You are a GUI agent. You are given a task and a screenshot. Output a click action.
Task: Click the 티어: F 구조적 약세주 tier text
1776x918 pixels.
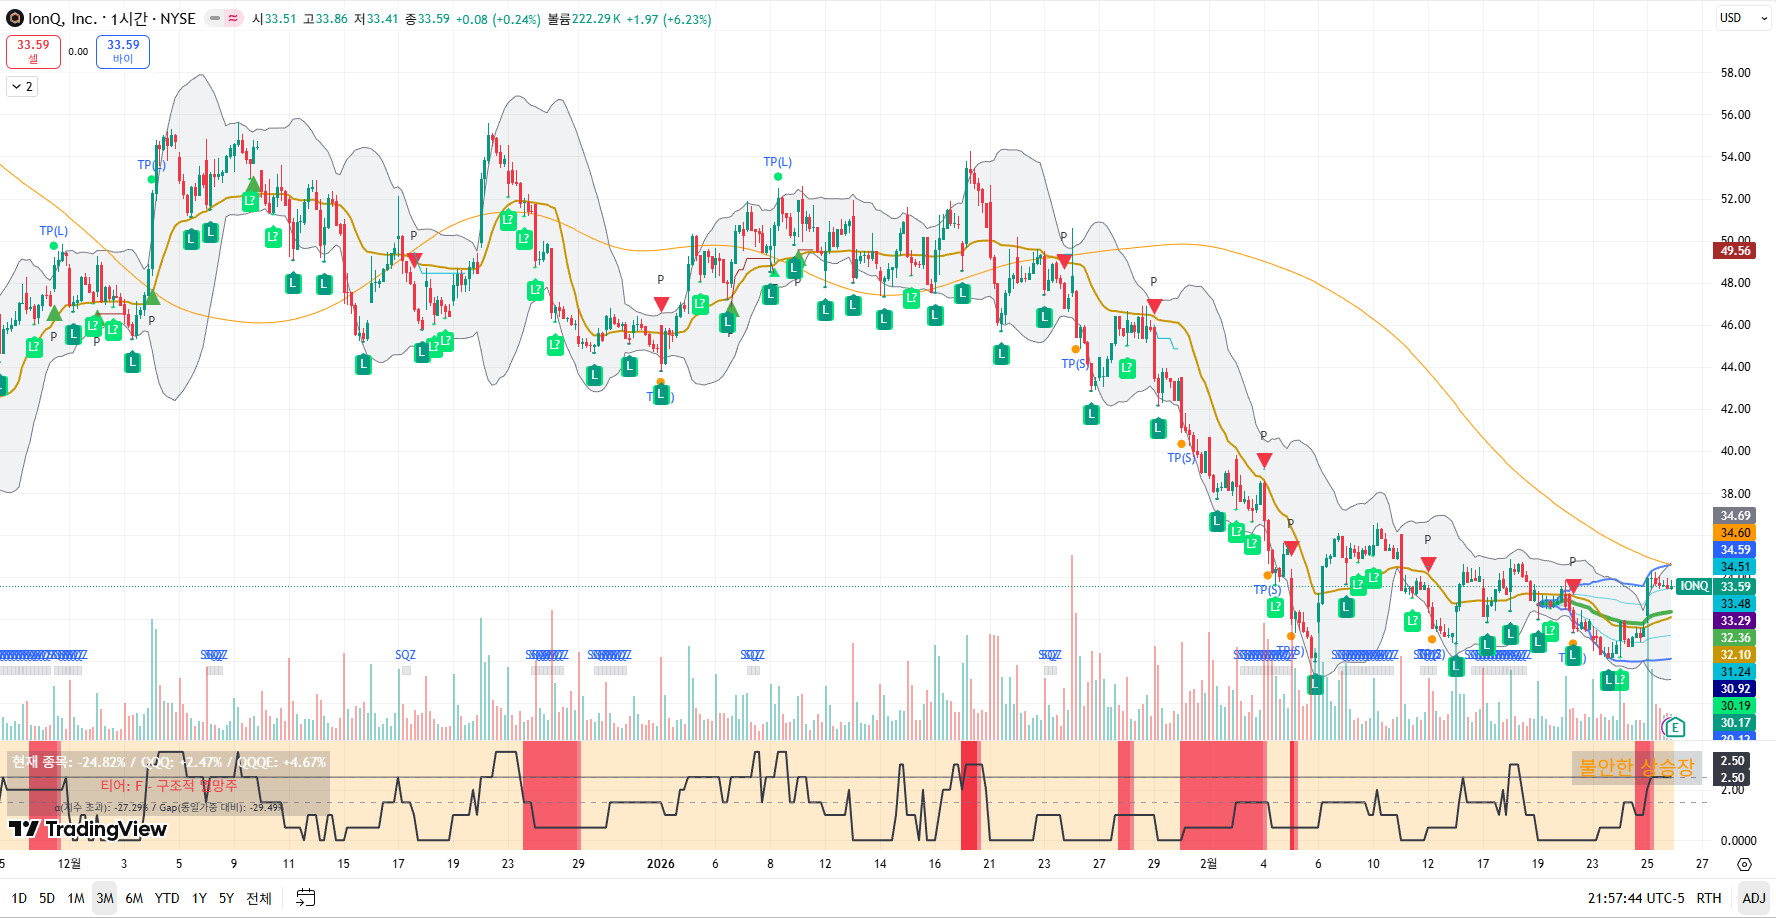[x=169, y=786]
